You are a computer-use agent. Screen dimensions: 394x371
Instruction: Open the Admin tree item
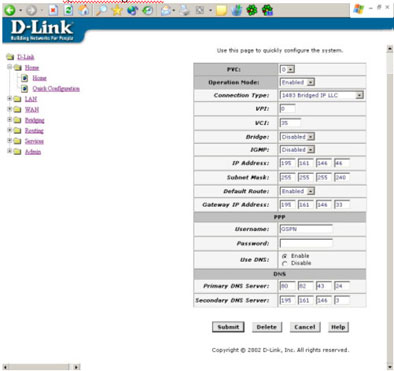(x=33, y=152)
